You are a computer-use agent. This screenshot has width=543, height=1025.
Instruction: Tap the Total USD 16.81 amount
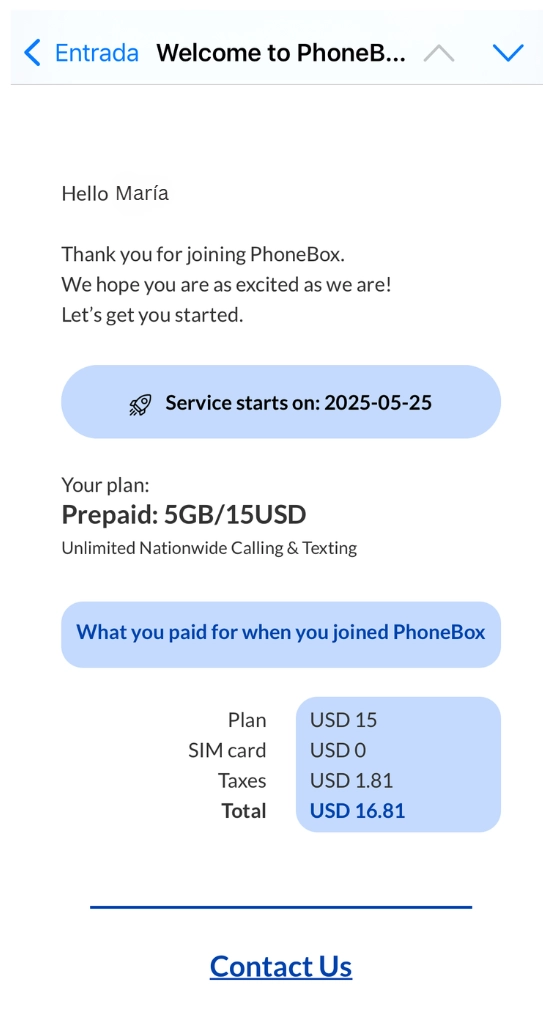(x=357, y=811)
